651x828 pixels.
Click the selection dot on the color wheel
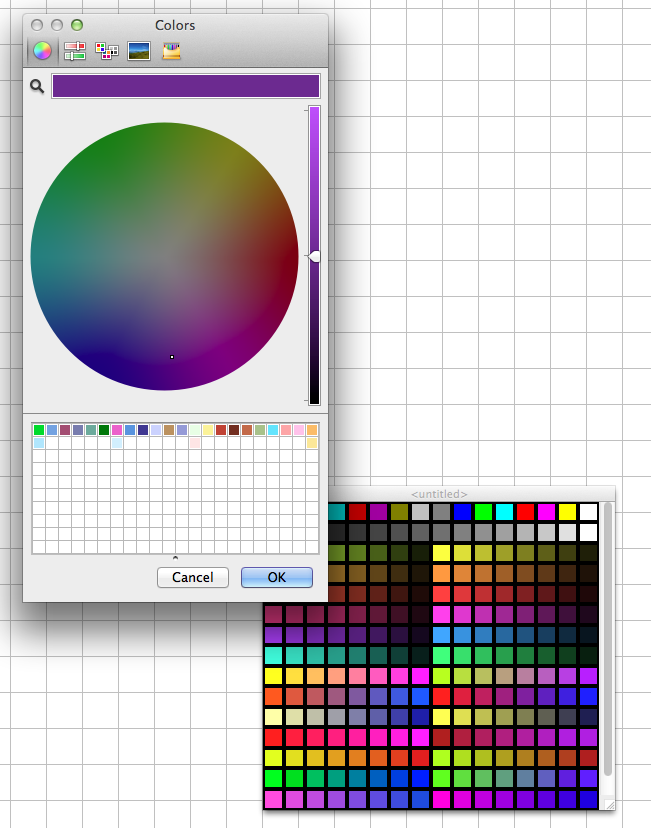(172, 357)
